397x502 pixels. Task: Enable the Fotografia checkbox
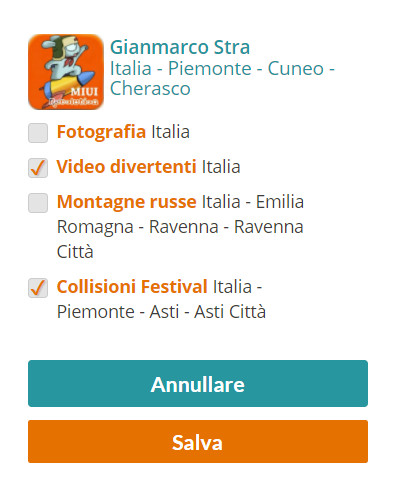tap(38, 133)
